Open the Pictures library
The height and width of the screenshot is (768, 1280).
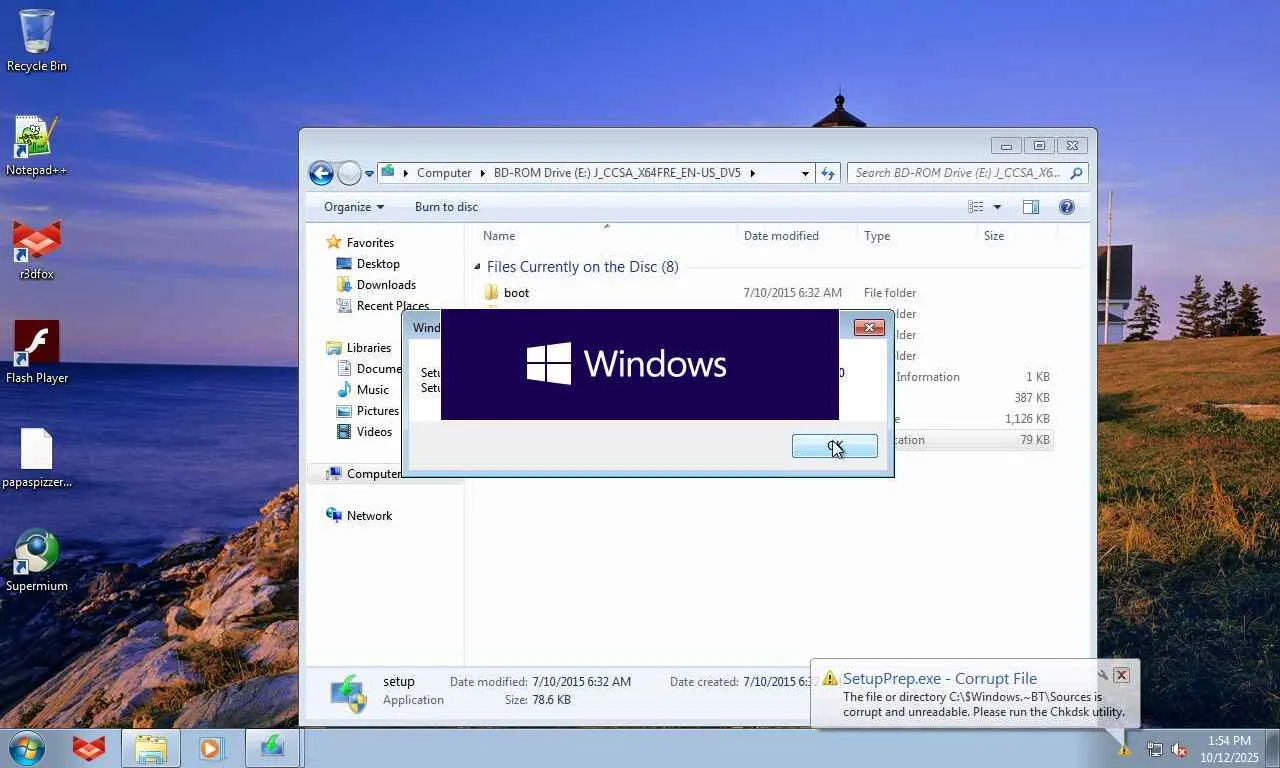tap(378, 411)
